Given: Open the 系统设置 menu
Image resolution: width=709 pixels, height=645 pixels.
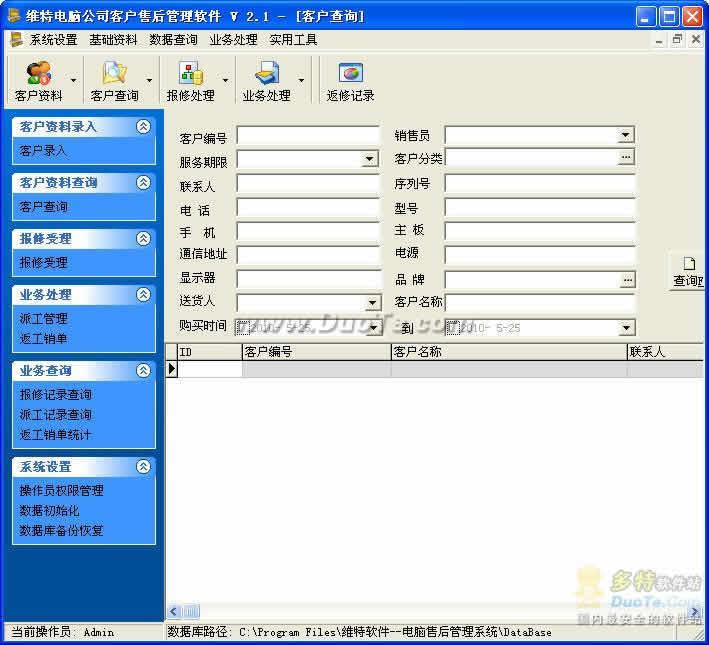Looking at the screenshot, I should coord(53,40).
